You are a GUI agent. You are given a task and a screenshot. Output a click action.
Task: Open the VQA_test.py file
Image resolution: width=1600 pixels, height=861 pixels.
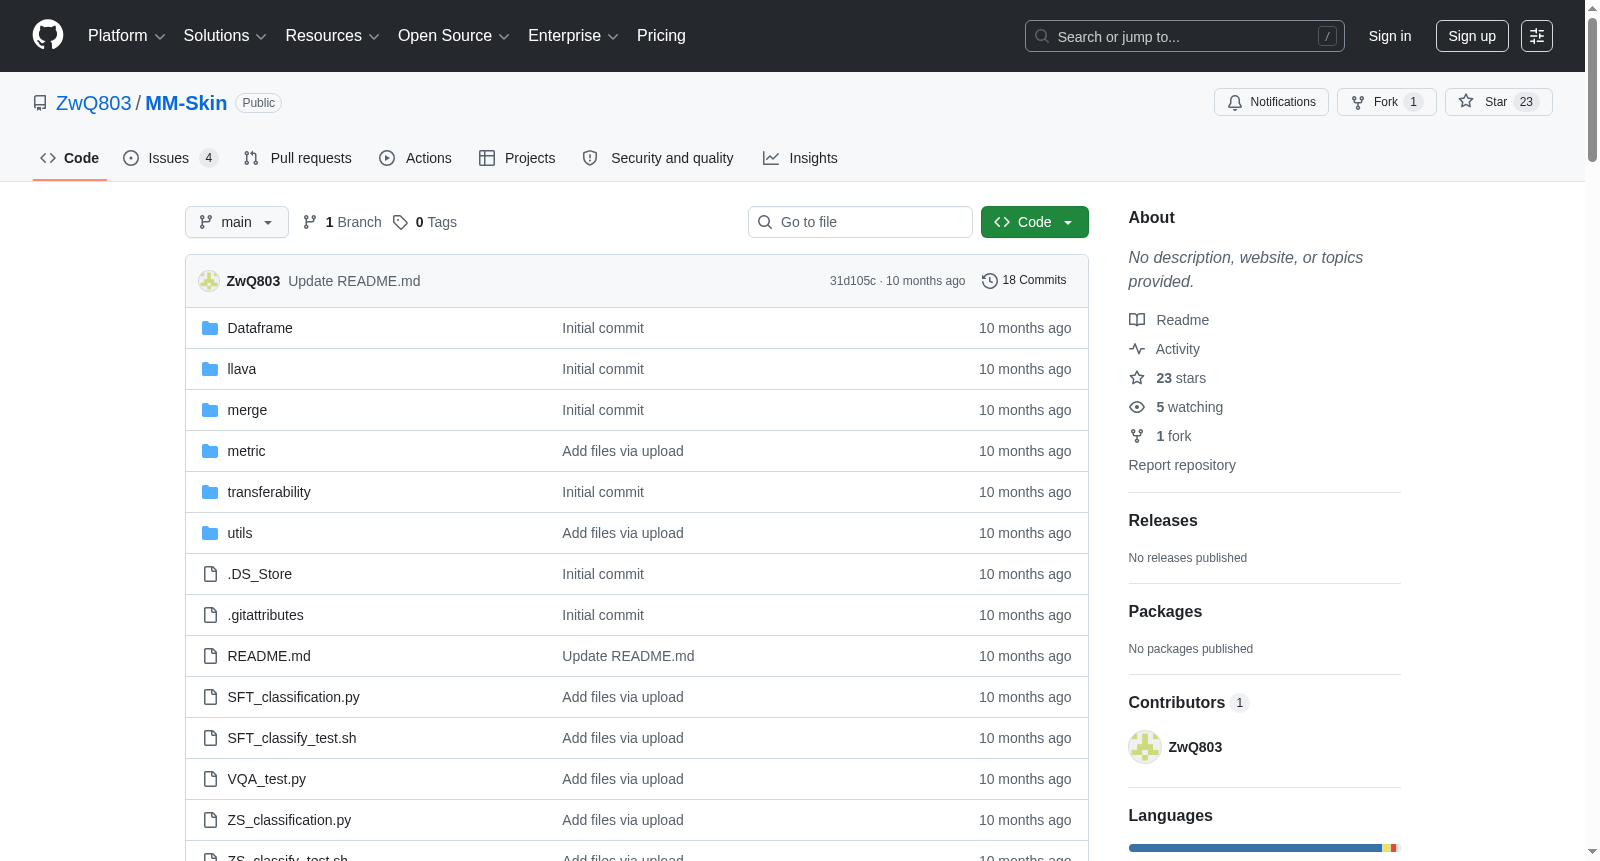[267, 779]
